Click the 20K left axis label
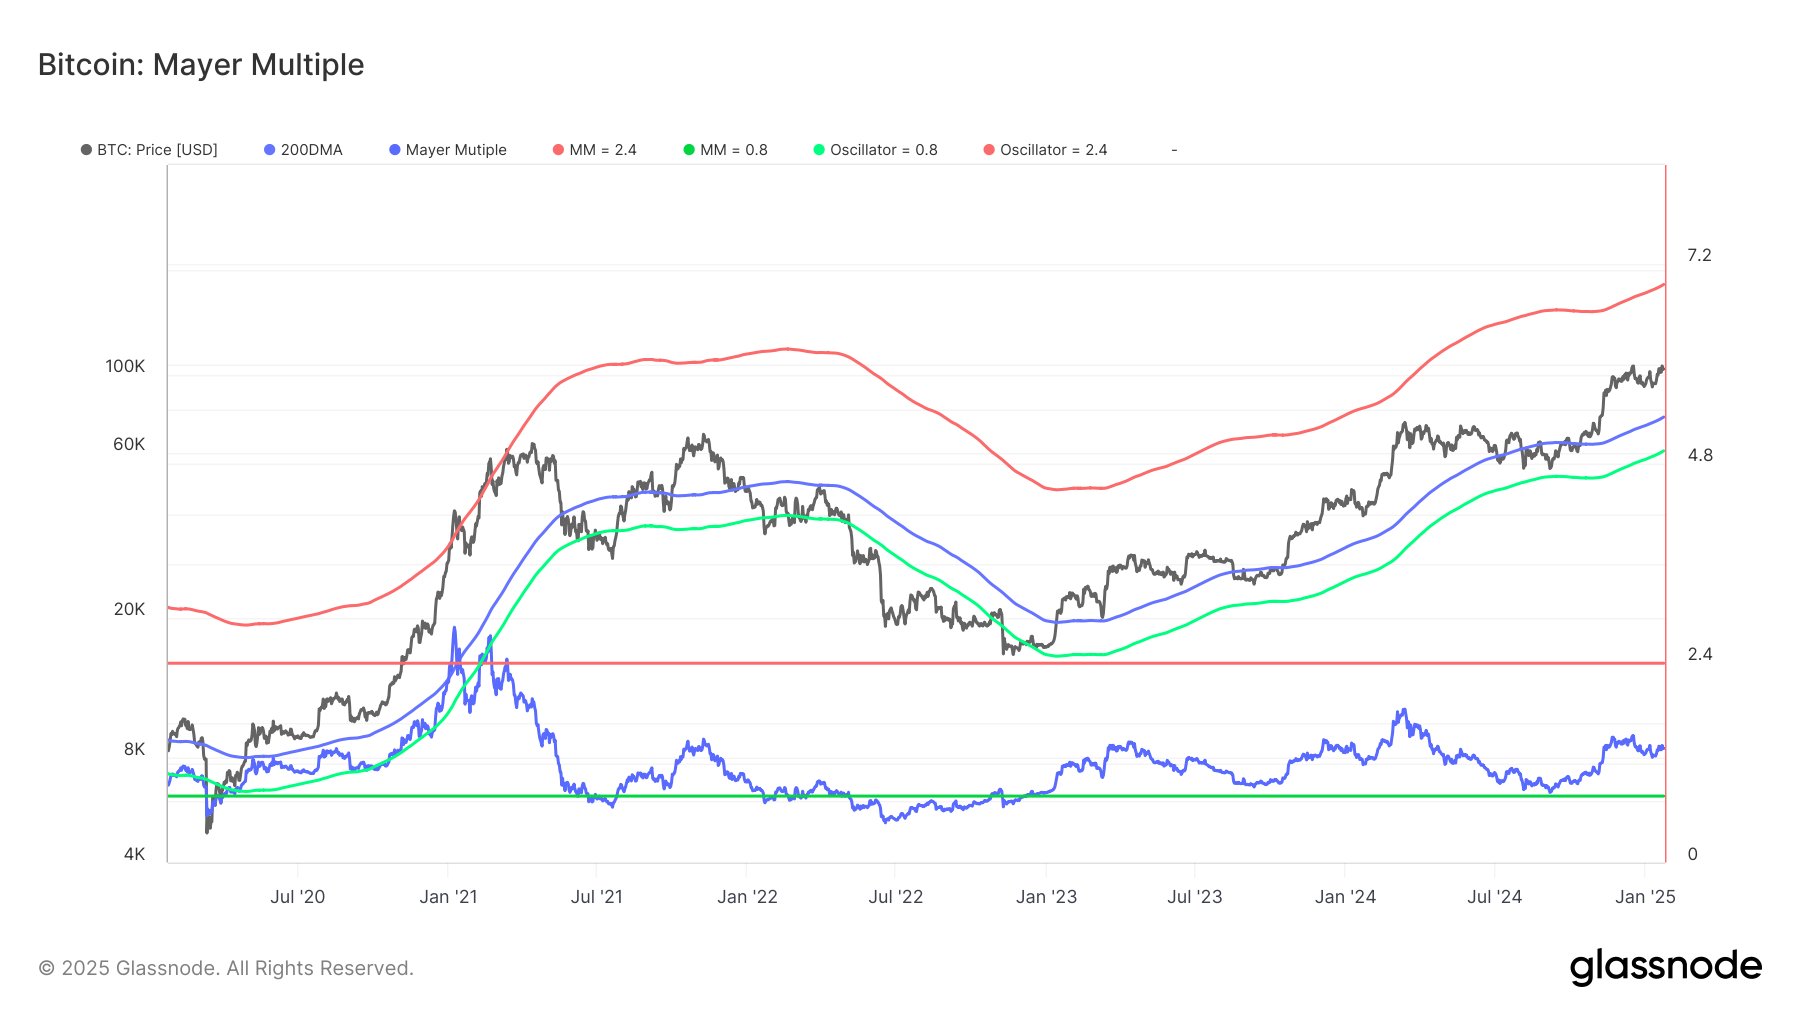The image size is (1800, 1013). point(129,609)
